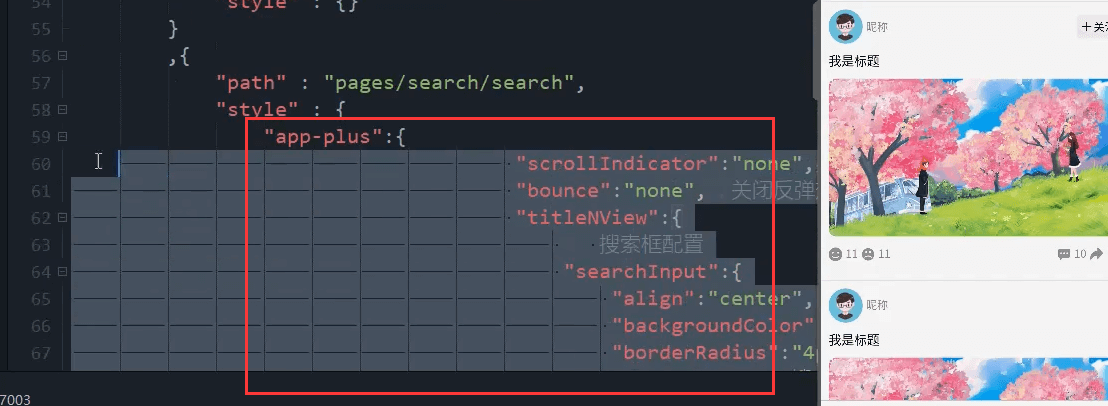Screen dimensions: 1108x406
Task: Click line number 57 in the gutter
Action: click(x=41, y=83)
